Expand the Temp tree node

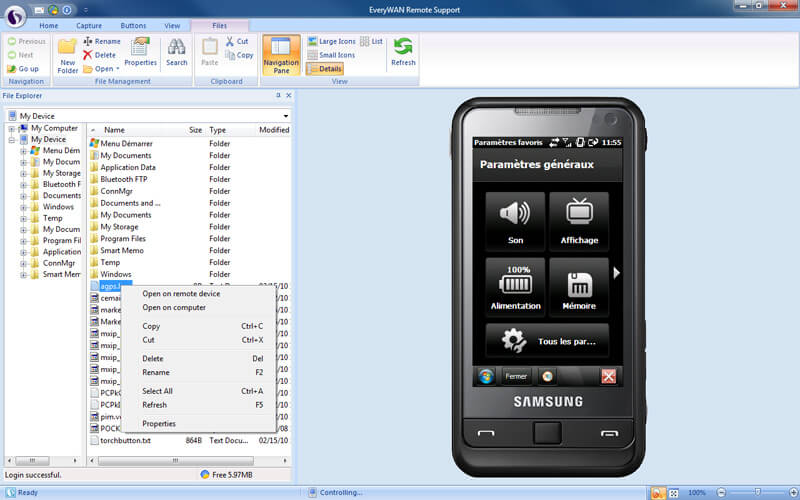tap(23, 218)
